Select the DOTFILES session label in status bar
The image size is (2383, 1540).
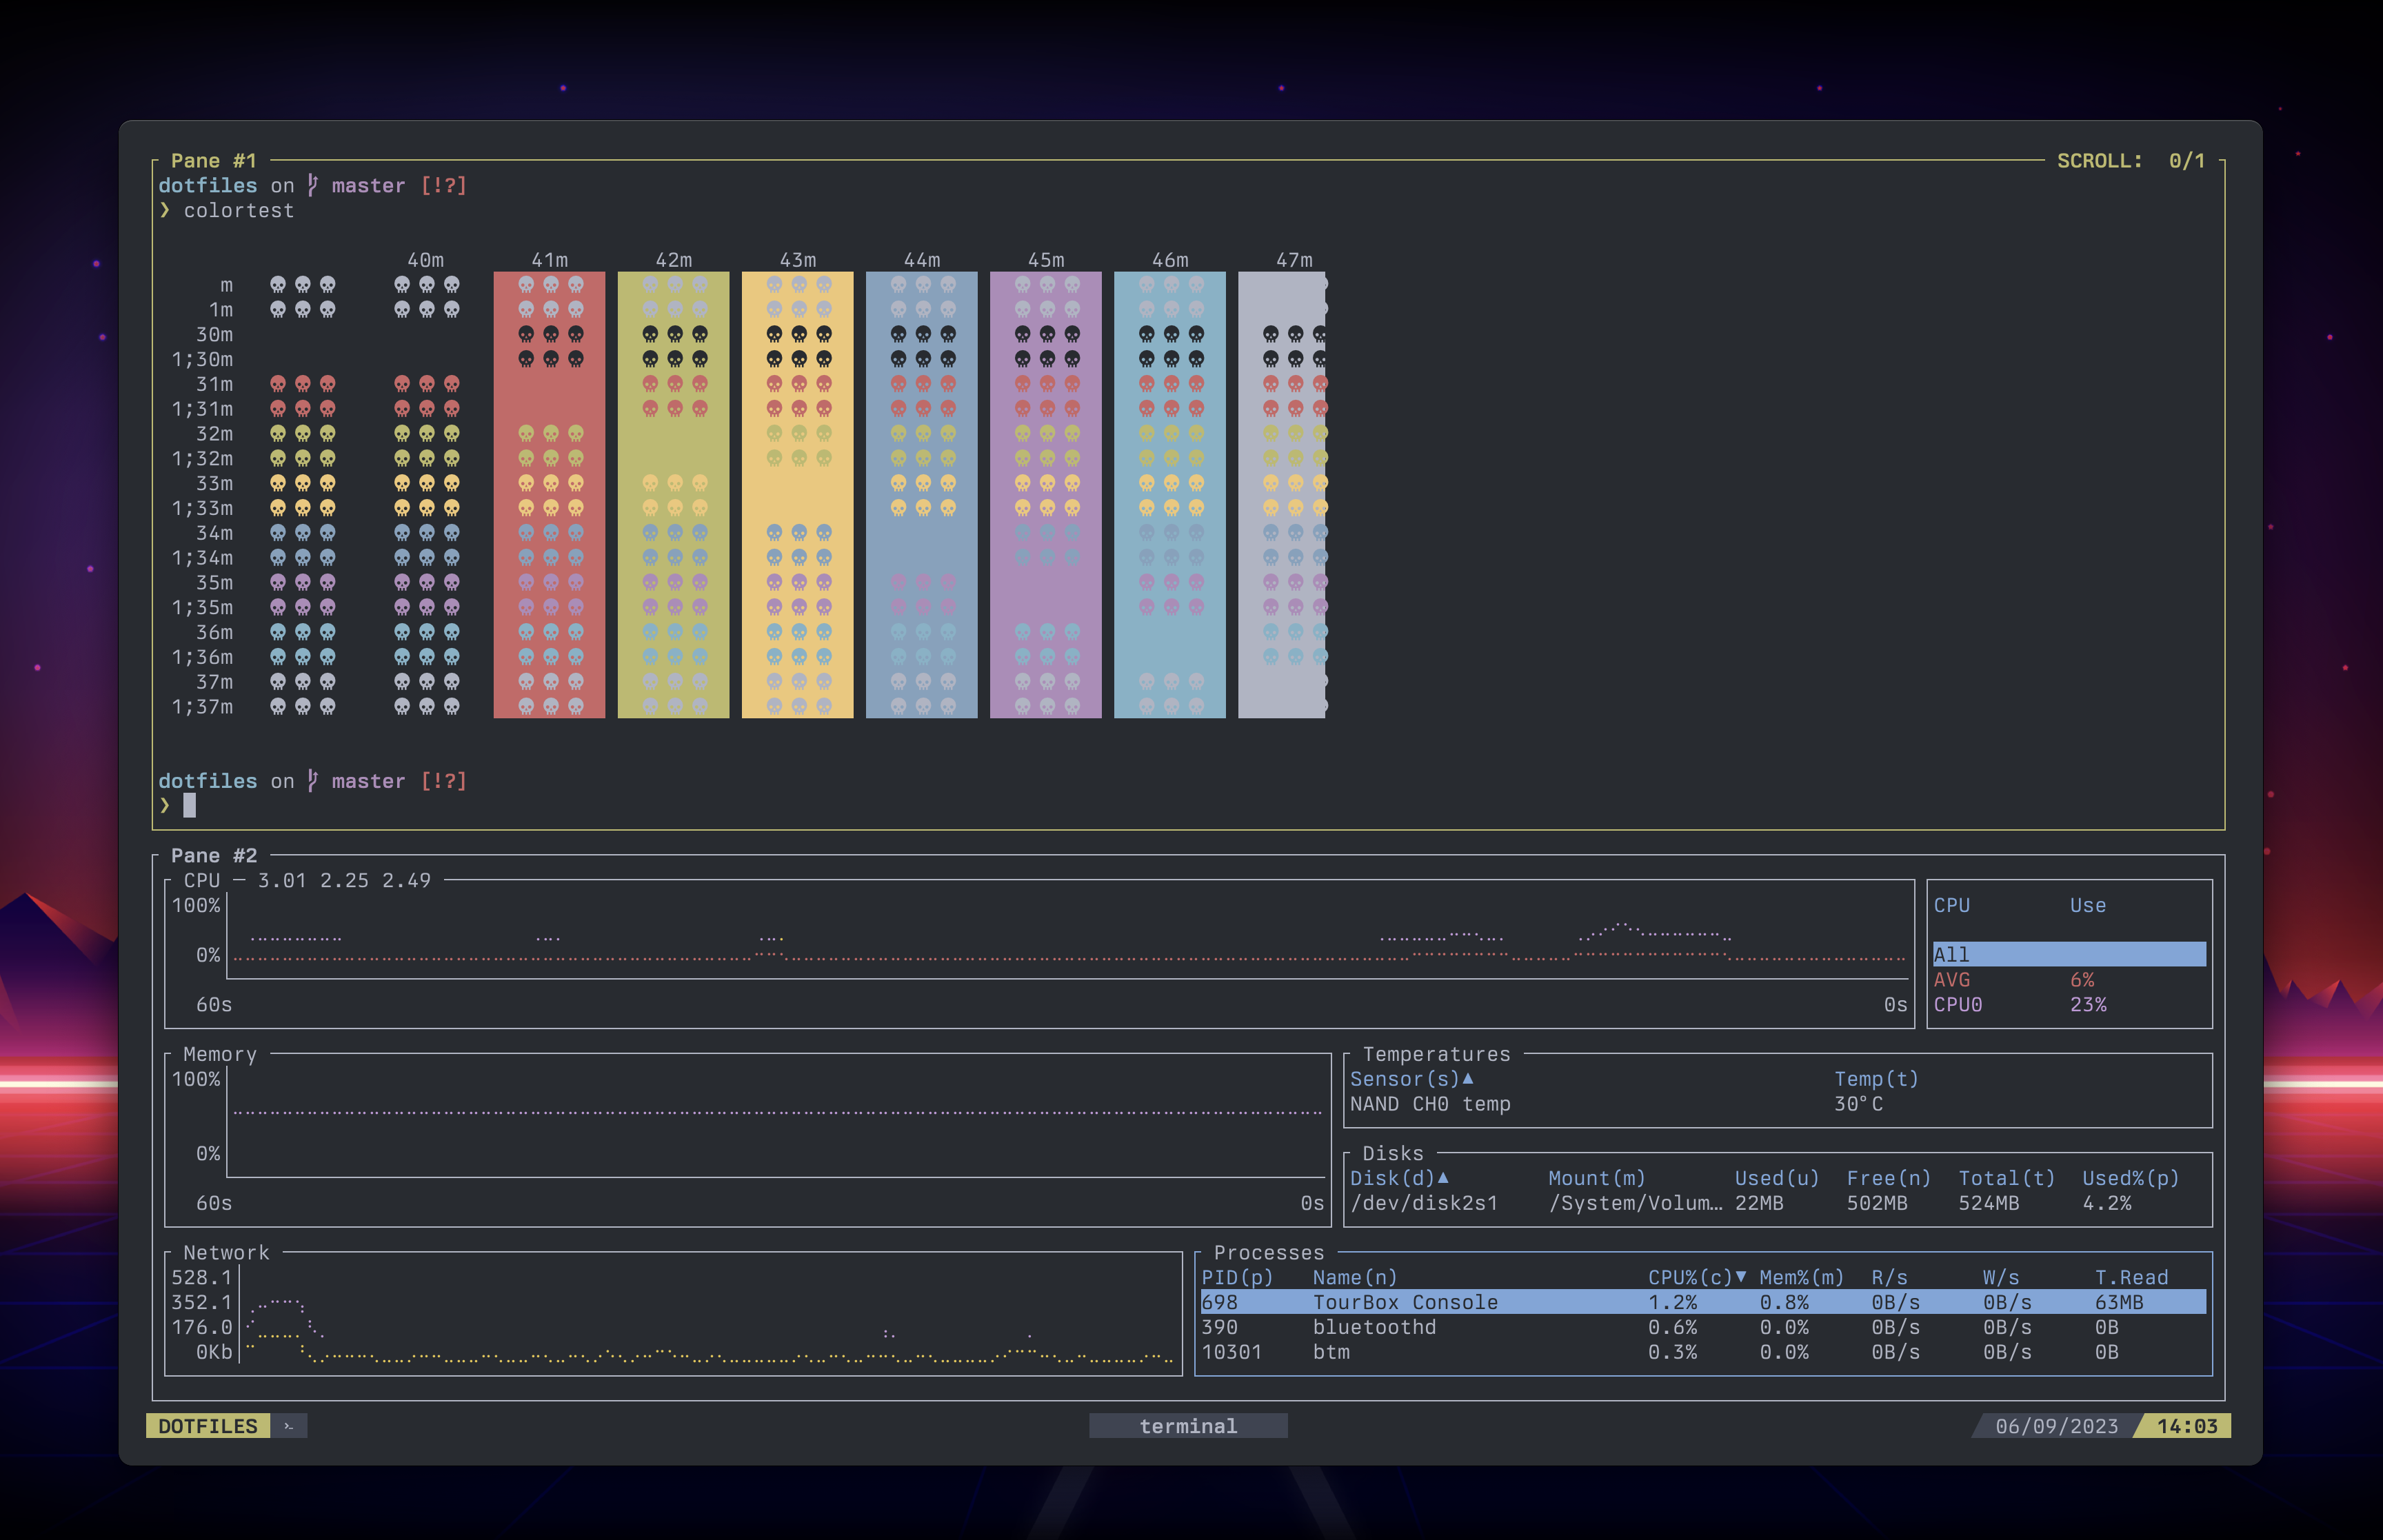point(208,1426)
